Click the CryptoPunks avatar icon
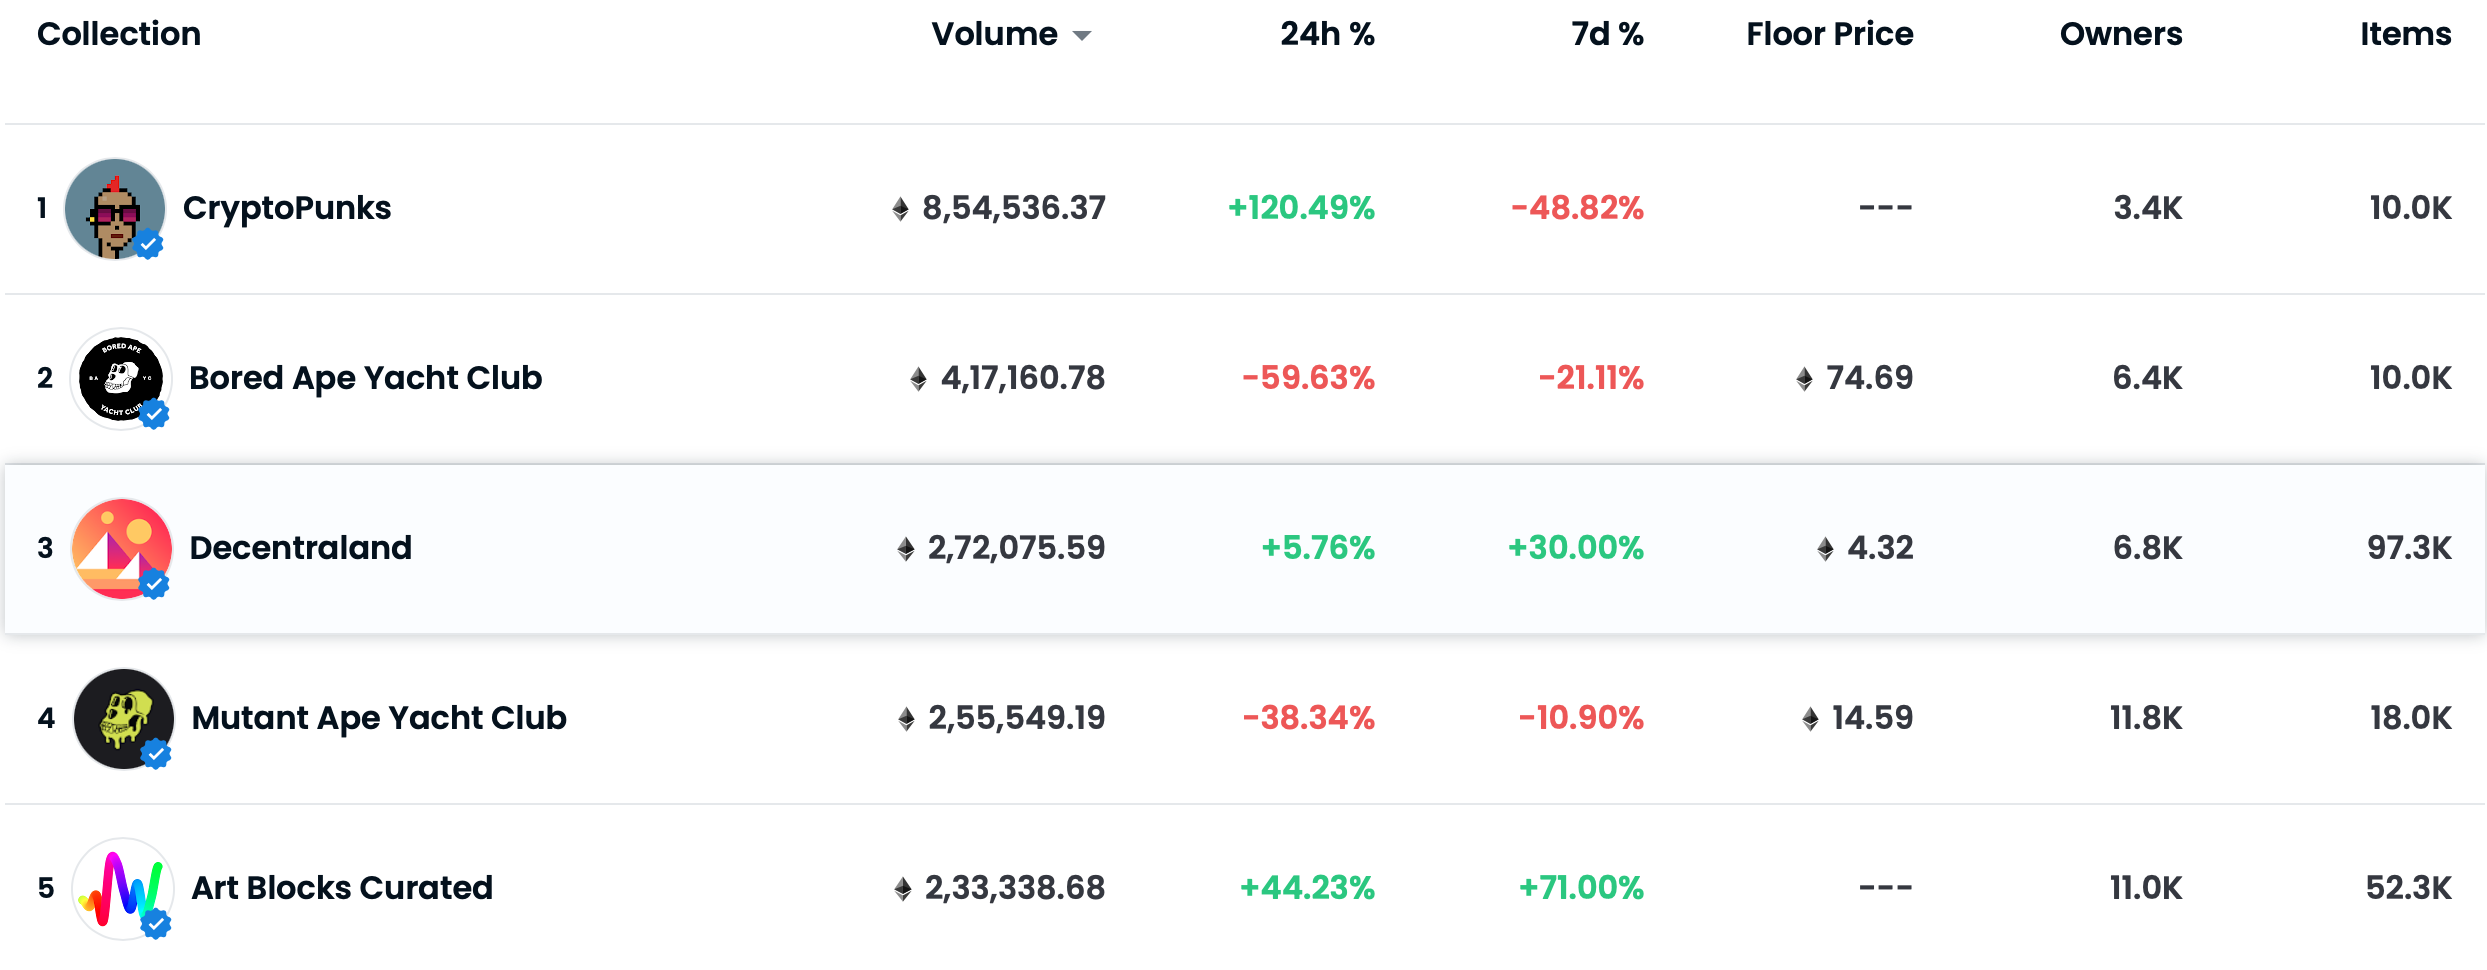Image resolution: width=2487 pixels, height=970 pixels. pyautogui.click(x=113, y=208)
